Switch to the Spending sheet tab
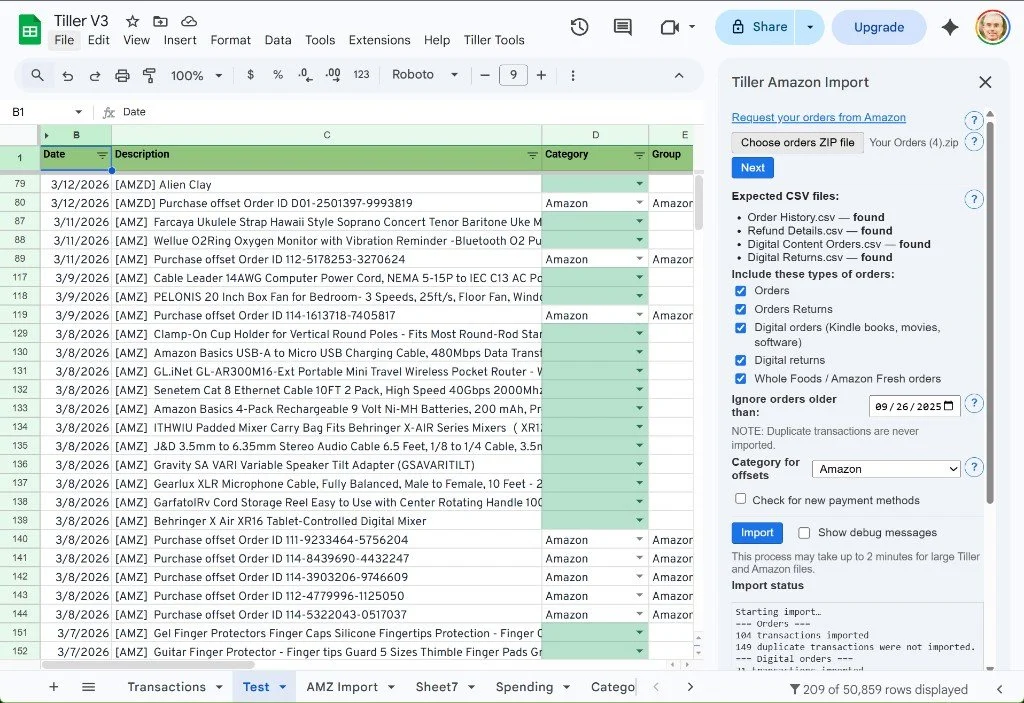1024x703 pixels. coord(524,687)
